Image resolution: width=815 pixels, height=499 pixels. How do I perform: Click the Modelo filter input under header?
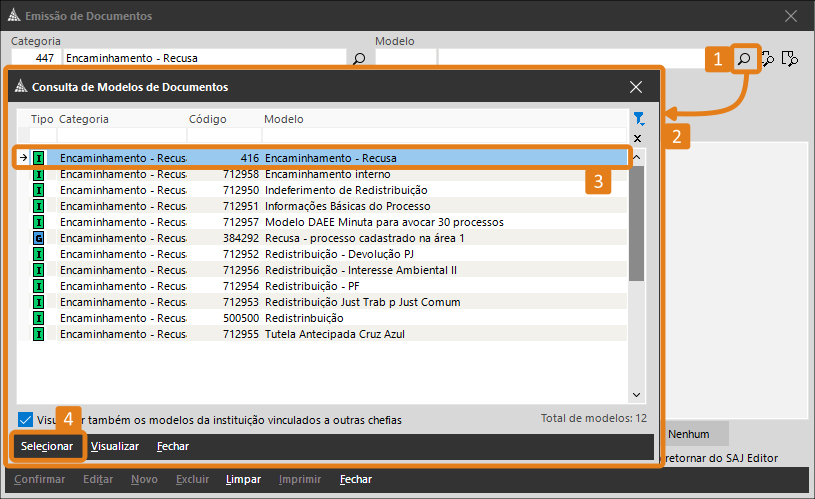[444, 136]
